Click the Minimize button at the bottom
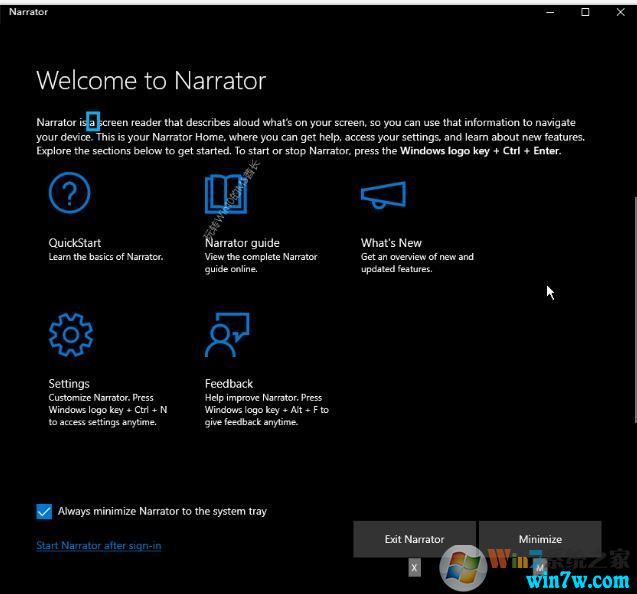Screen dimensions: 637x594 coord(540,539)
